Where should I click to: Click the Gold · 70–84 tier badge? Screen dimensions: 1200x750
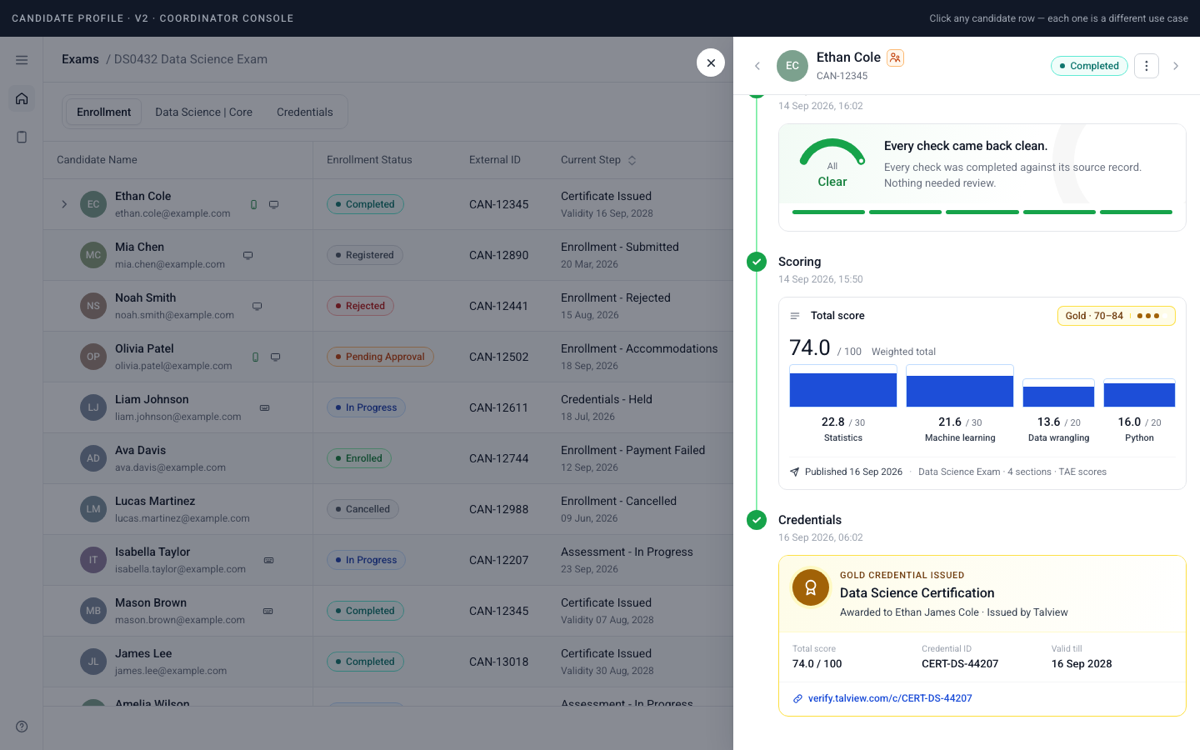1116,316
